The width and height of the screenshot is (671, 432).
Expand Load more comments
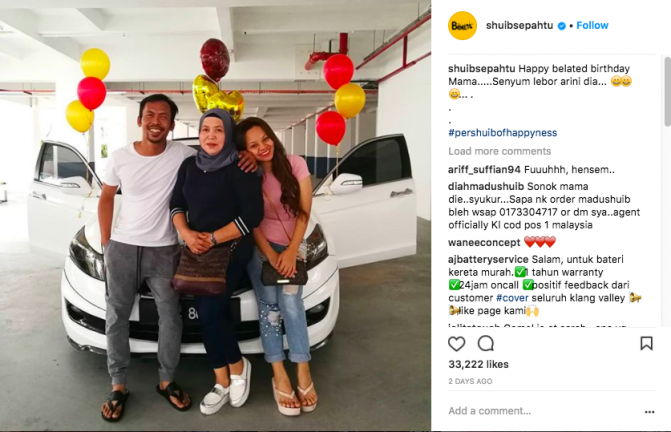pos(499,151)
